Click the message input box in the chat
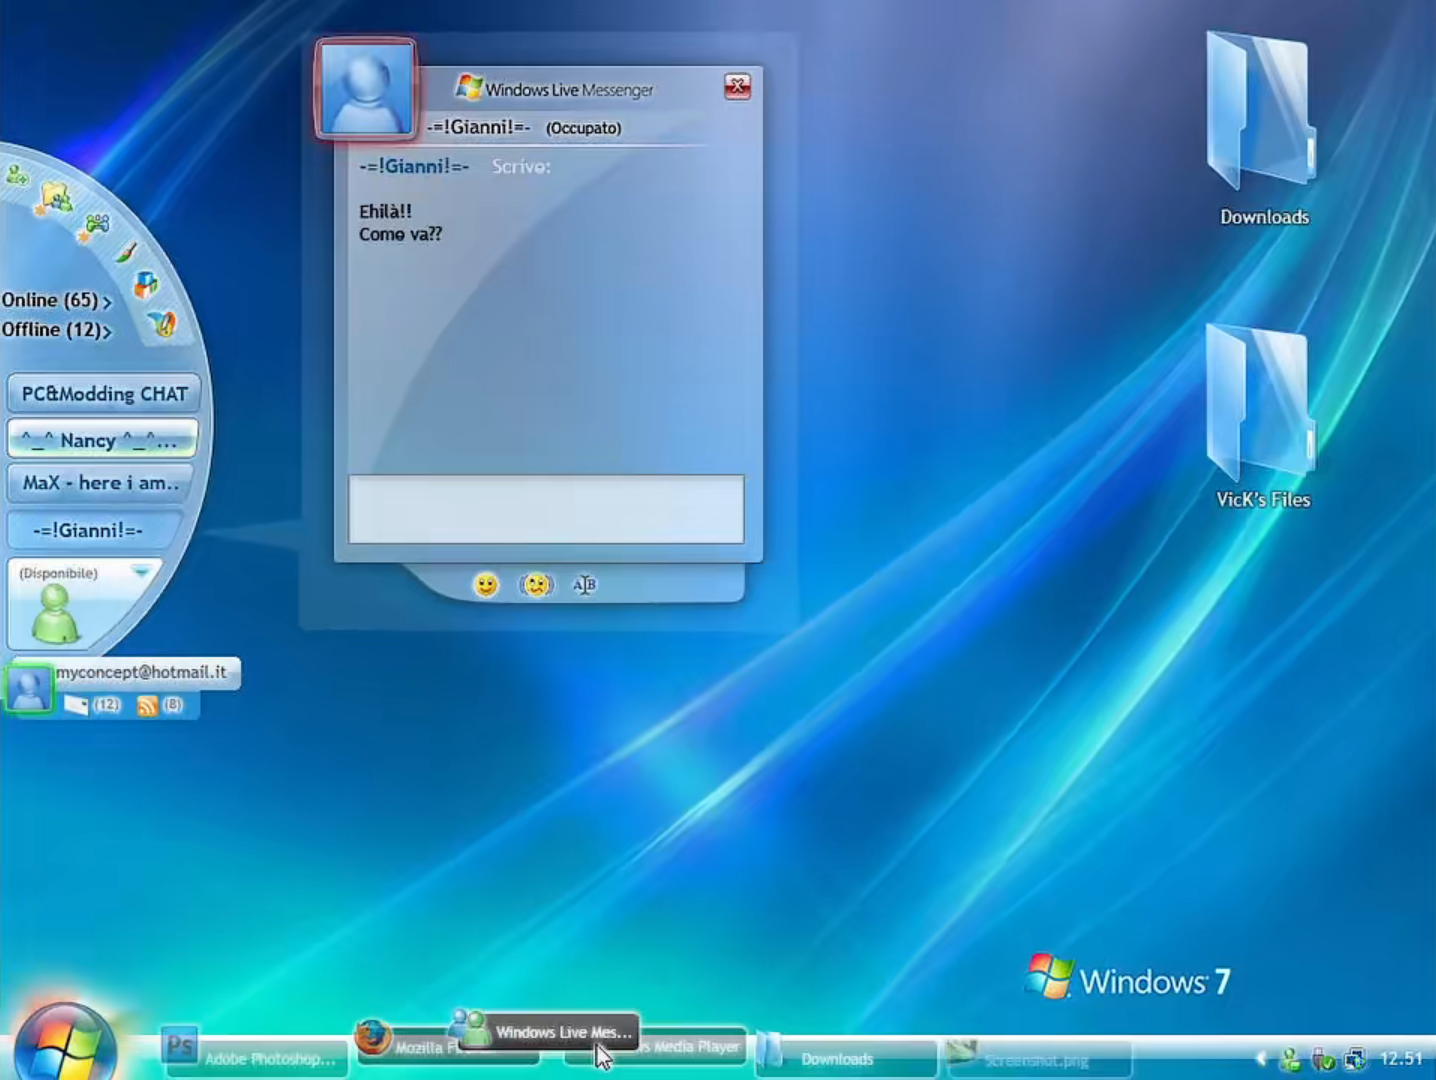 pos(546,509)
